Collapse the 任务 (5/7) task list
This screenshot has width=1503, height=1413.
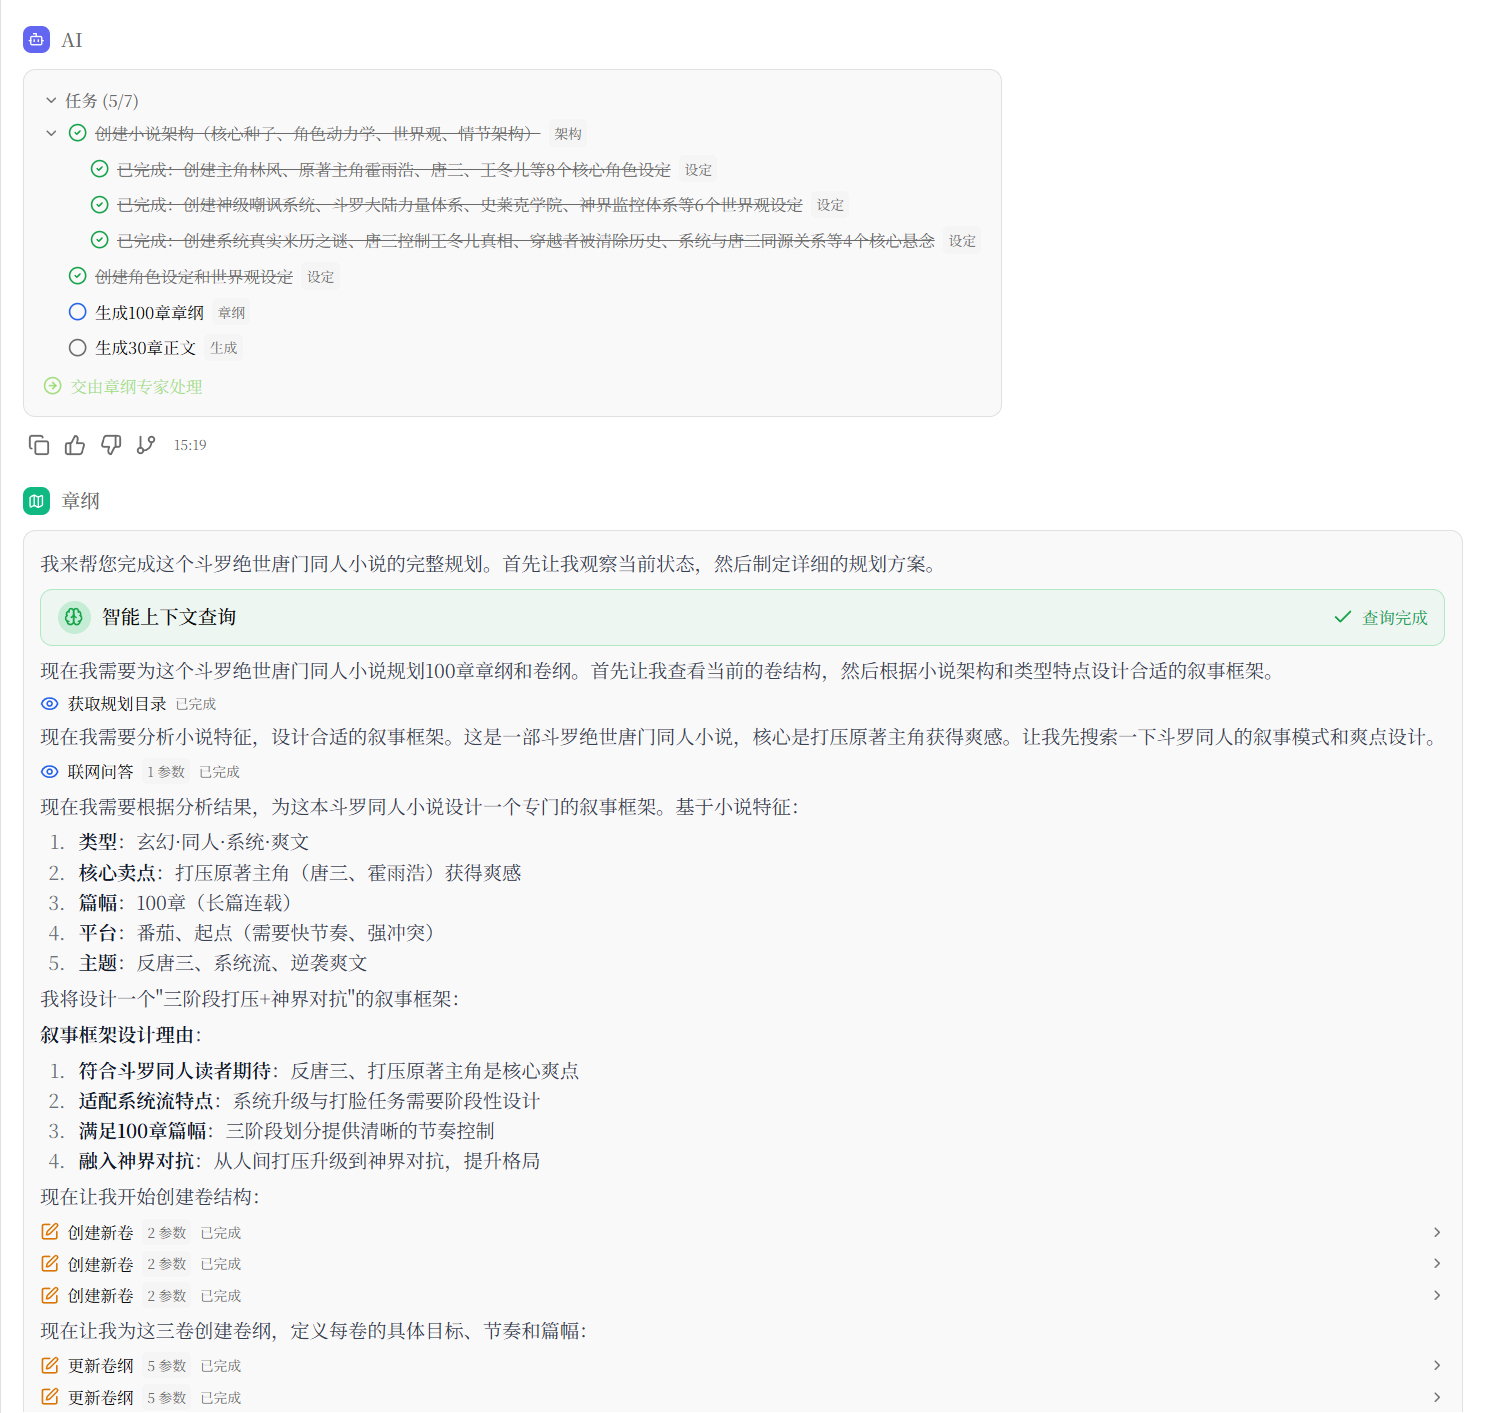point(51,101)
